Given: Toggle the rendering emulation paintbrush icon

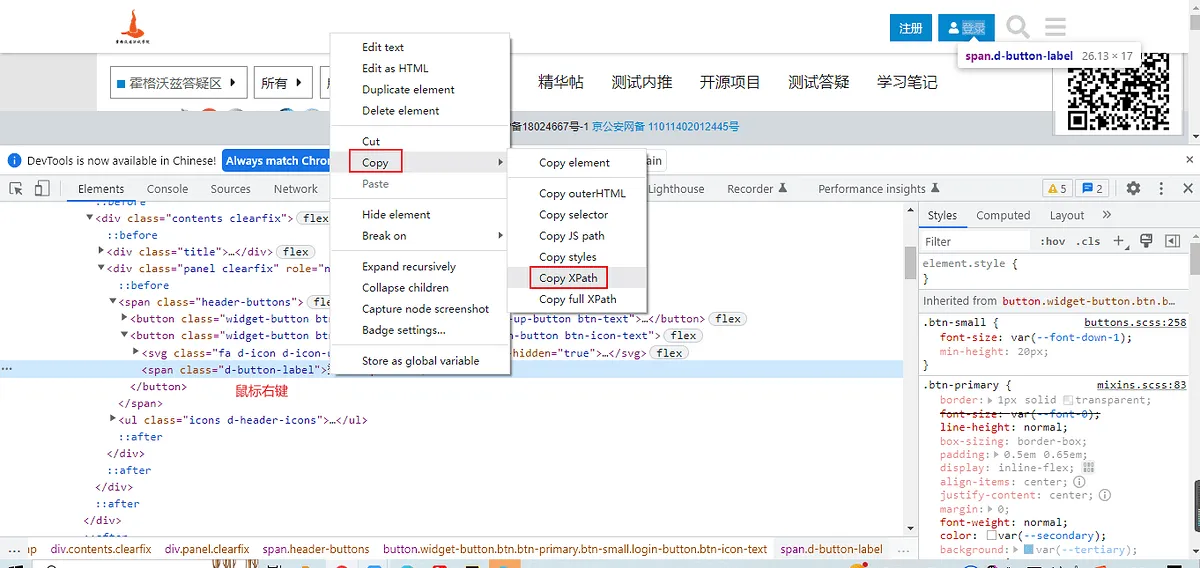Looking at the screenshot, I should [x=1147, y=241].
